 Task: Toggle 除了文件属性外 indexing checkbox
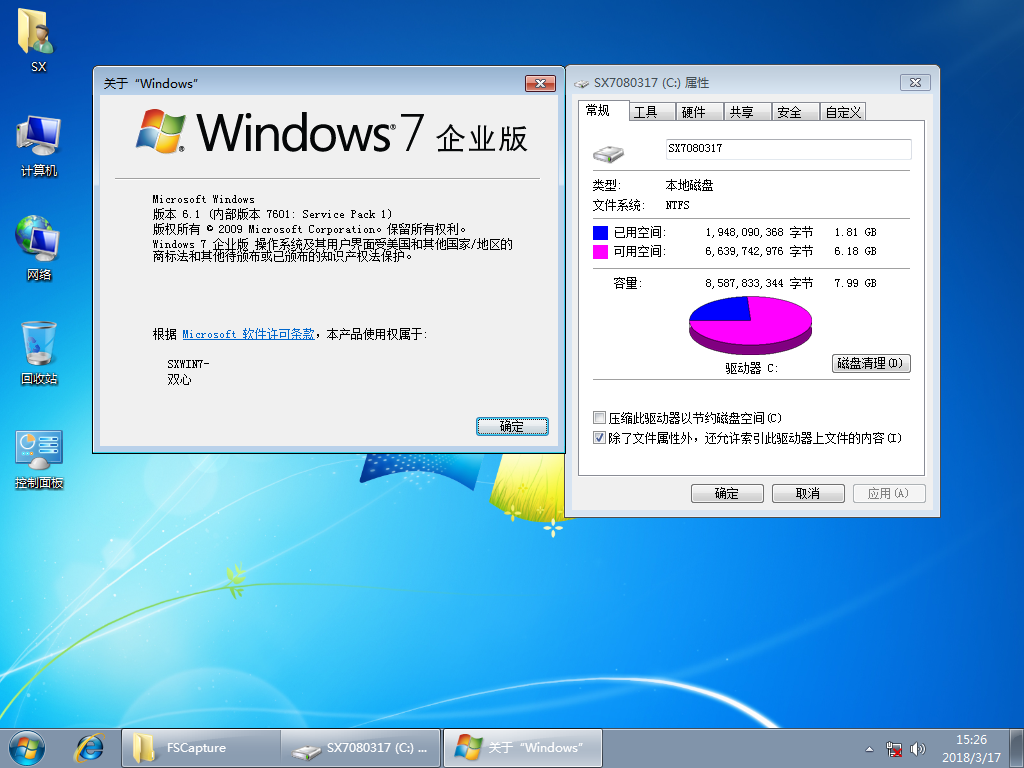[x=599, y=438]
